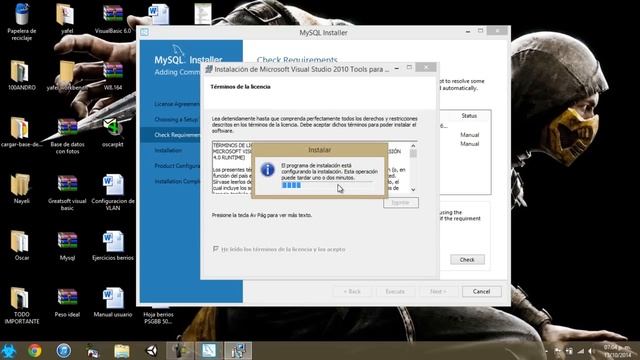Click the Check button in MySQL Installer
The height and width of the screenshot is (360, 640).
pos(467,260)
